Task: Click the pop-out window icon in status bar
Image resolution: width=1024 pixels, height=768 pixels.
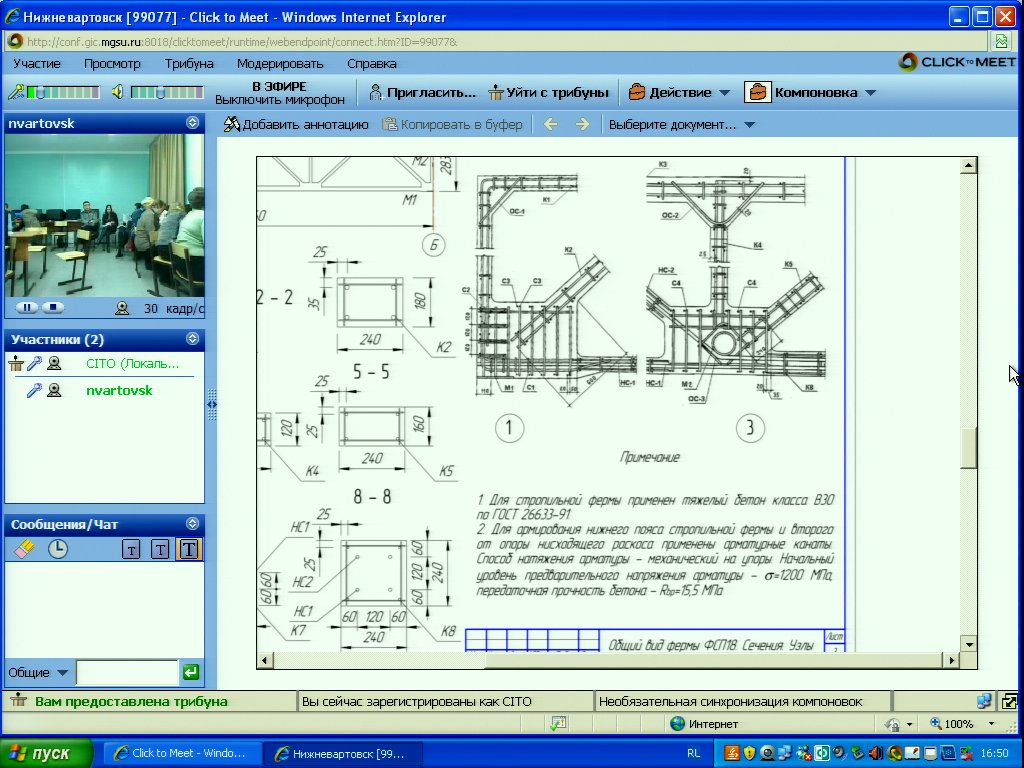Action: [1010, 701]
